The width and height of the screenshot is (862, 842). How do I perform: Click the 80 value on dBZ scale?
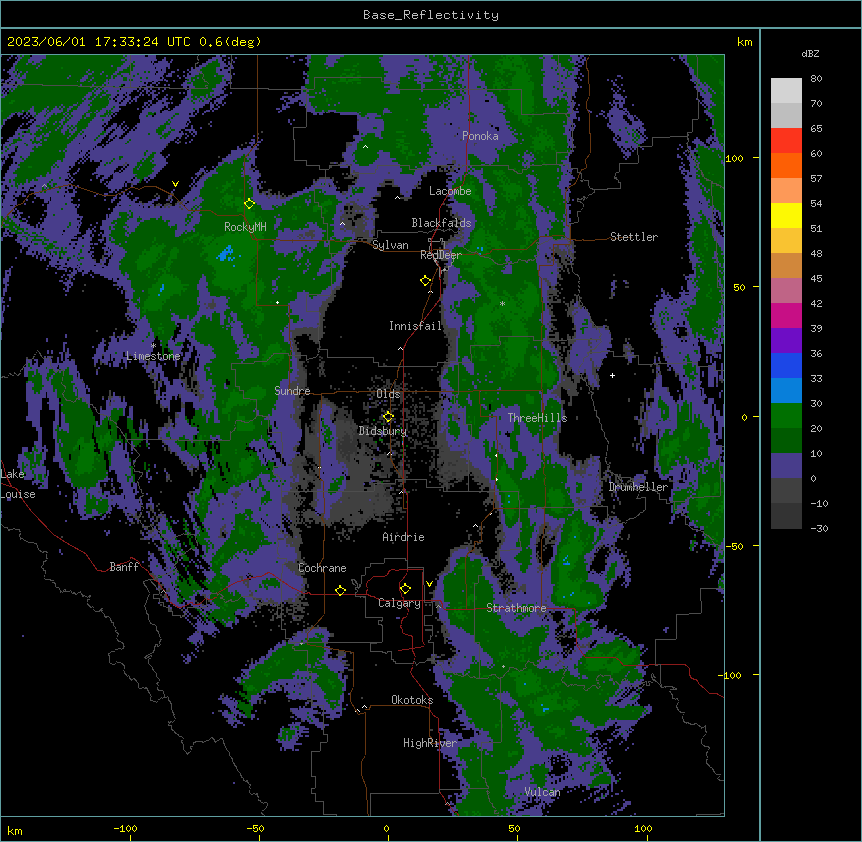(816, 79)
